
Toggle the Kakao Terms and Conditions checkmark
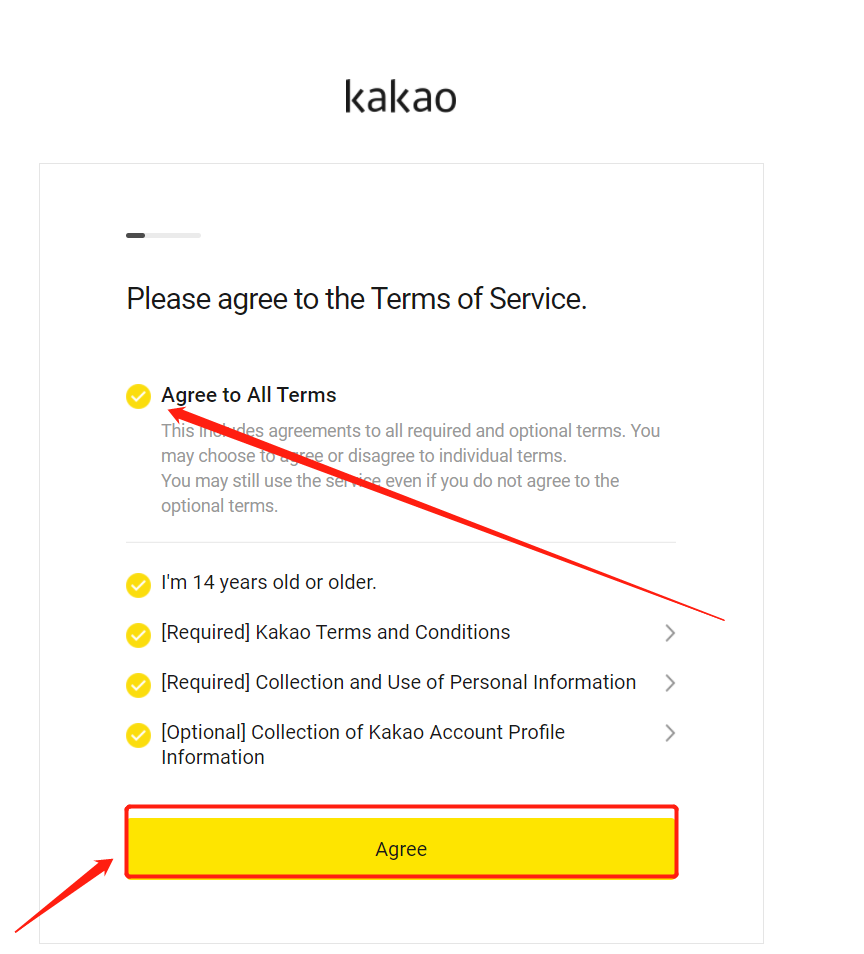coord(138,635)
